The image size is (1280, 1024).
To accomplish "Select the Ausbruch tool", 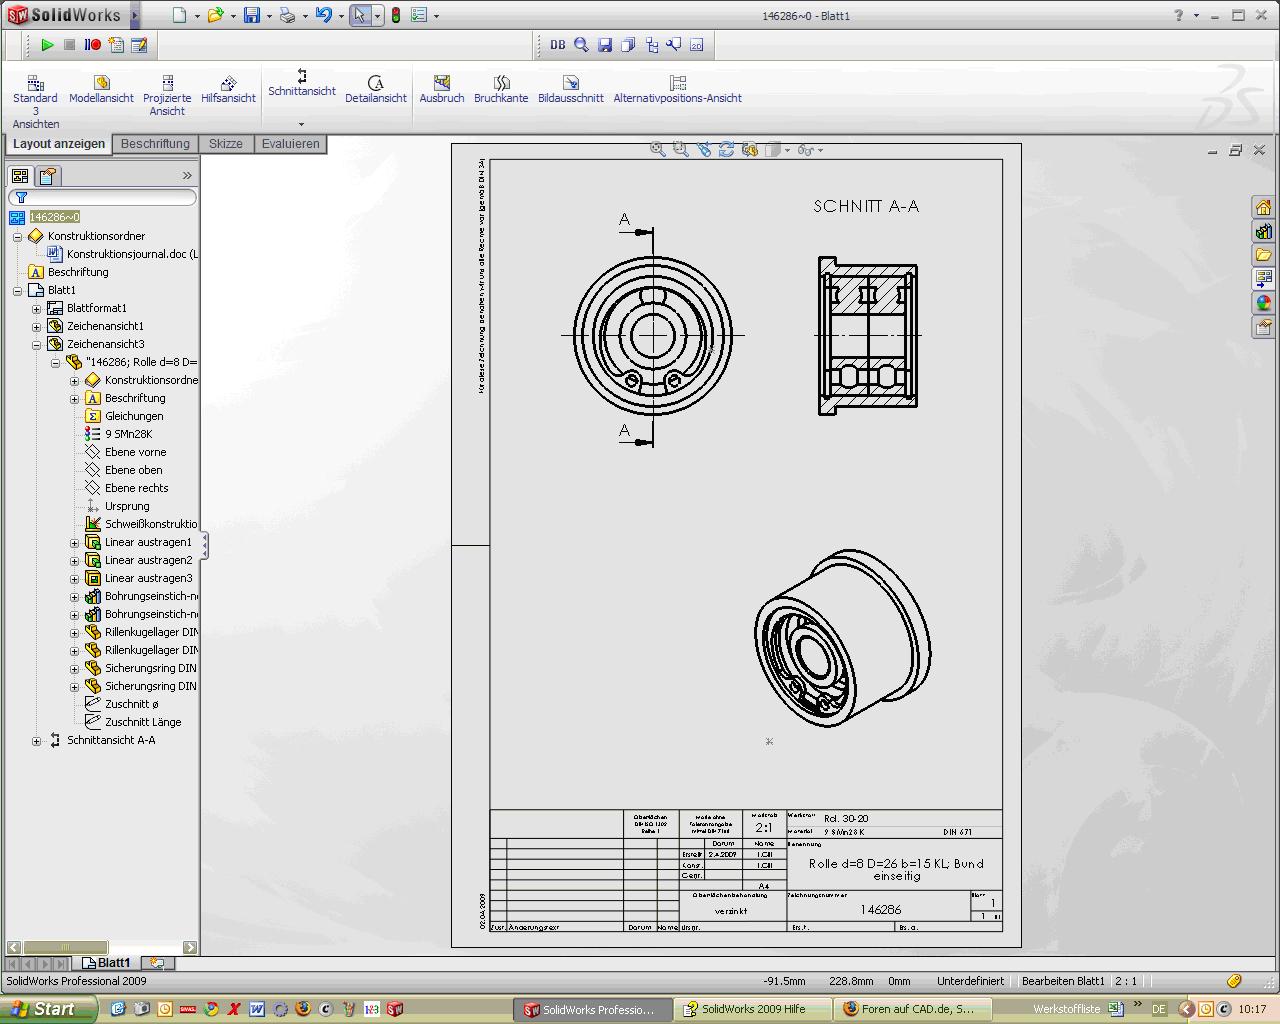I will tap(441, 89).
